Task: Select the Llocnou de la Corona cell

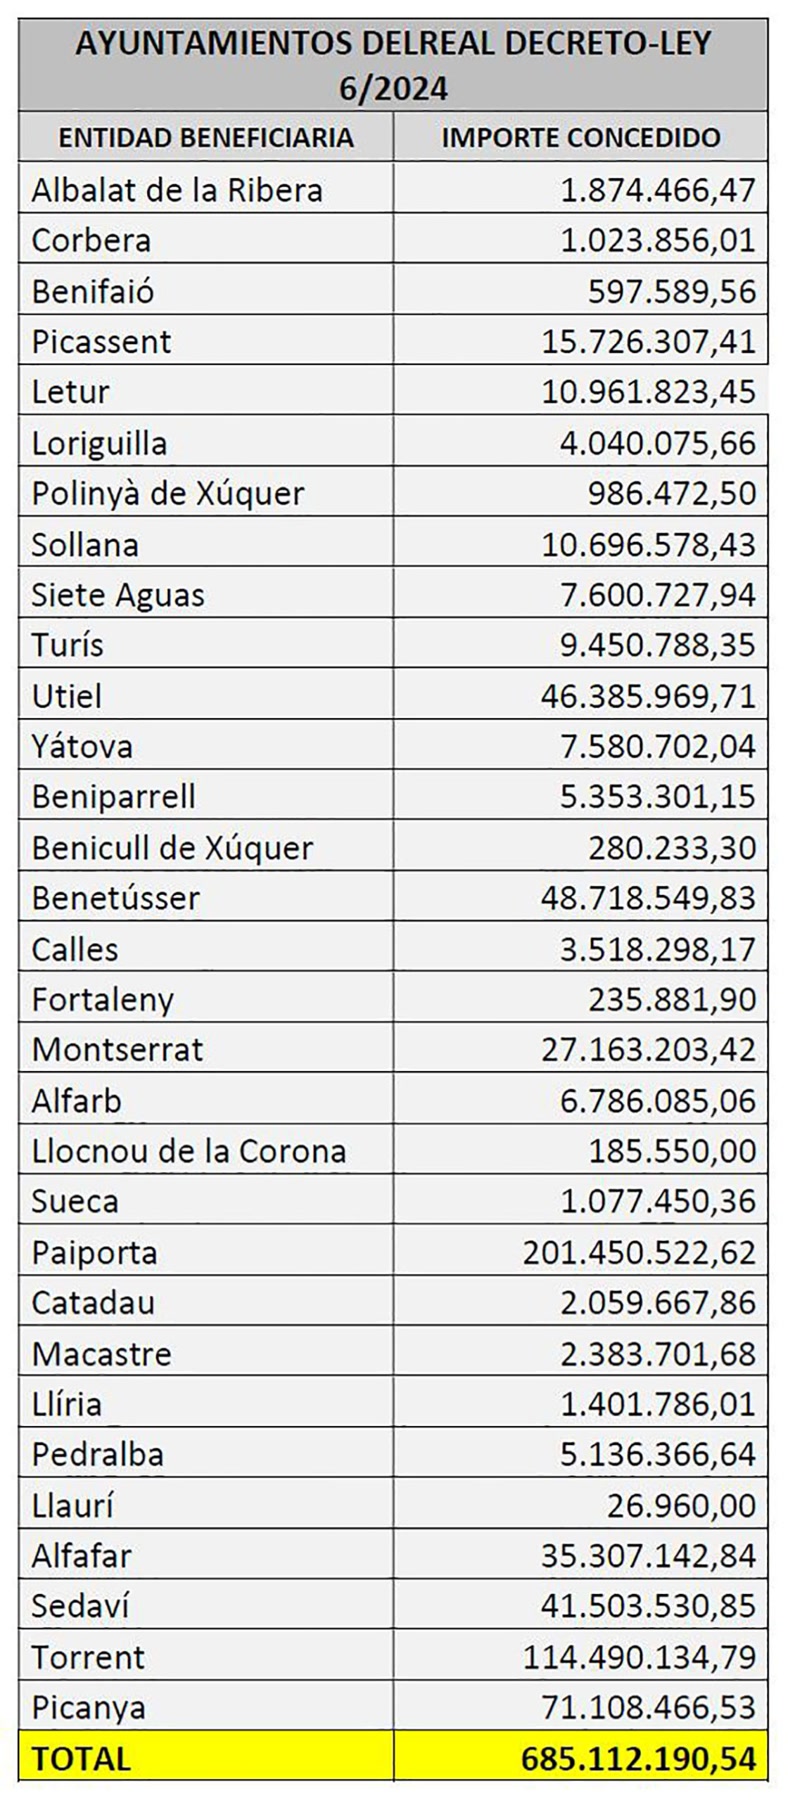Action: click(206, 1150)
